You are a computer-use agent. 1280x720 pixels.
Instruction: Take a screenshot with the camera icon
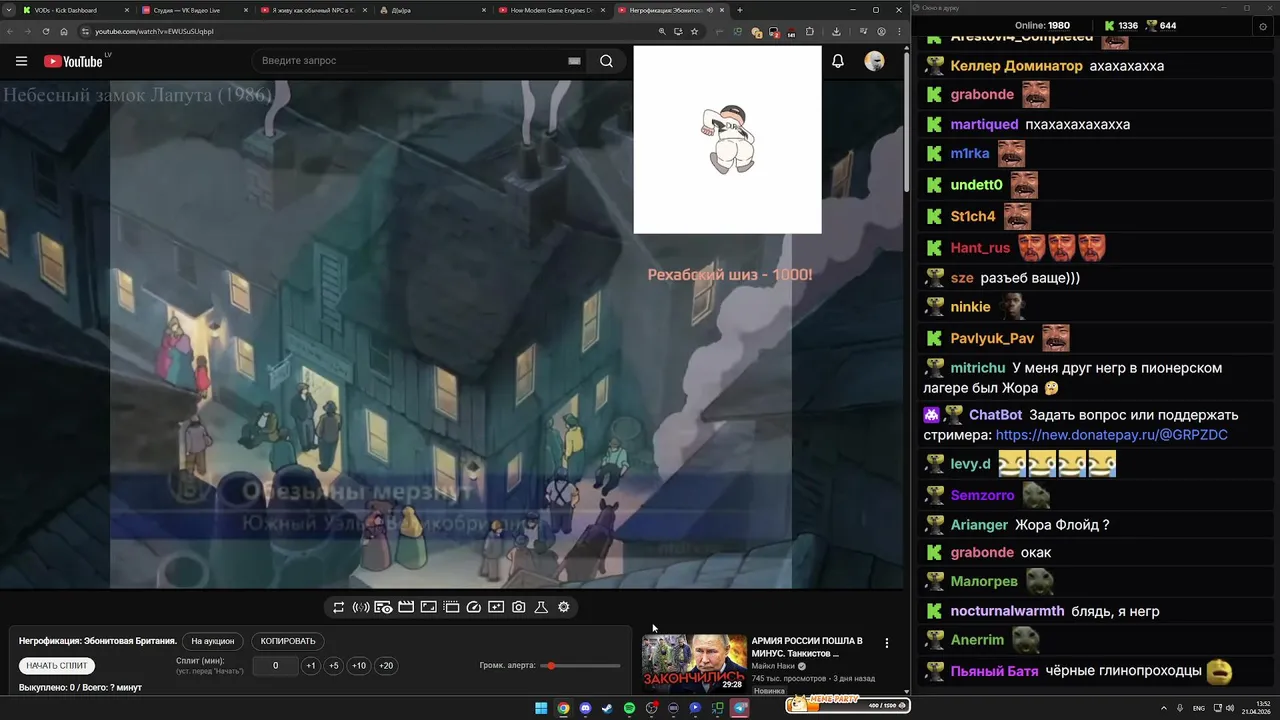(x=519, y=607)
